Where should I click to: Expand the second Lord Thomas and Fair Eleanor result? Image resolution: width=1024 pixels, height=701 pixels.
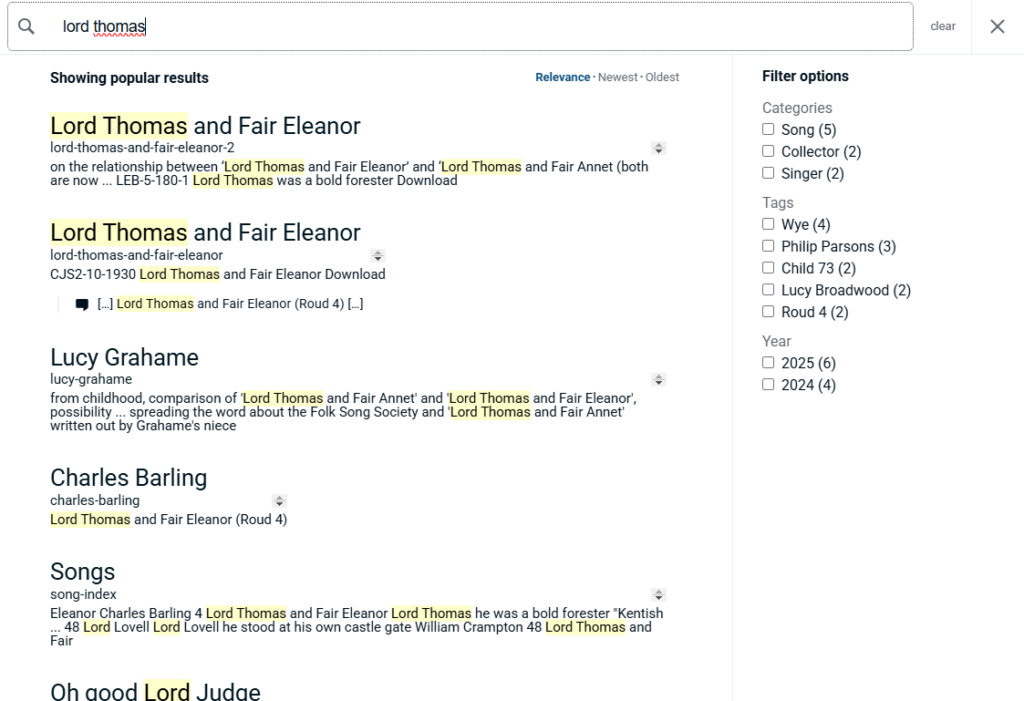(x=378, y=256)
